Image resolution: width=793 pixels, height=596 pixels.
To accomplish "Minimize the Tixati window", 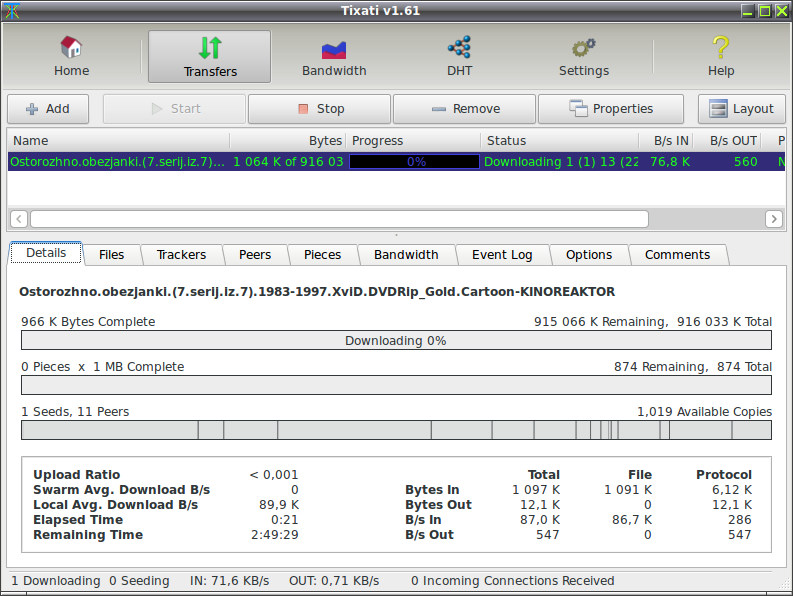I will [748, 11].
